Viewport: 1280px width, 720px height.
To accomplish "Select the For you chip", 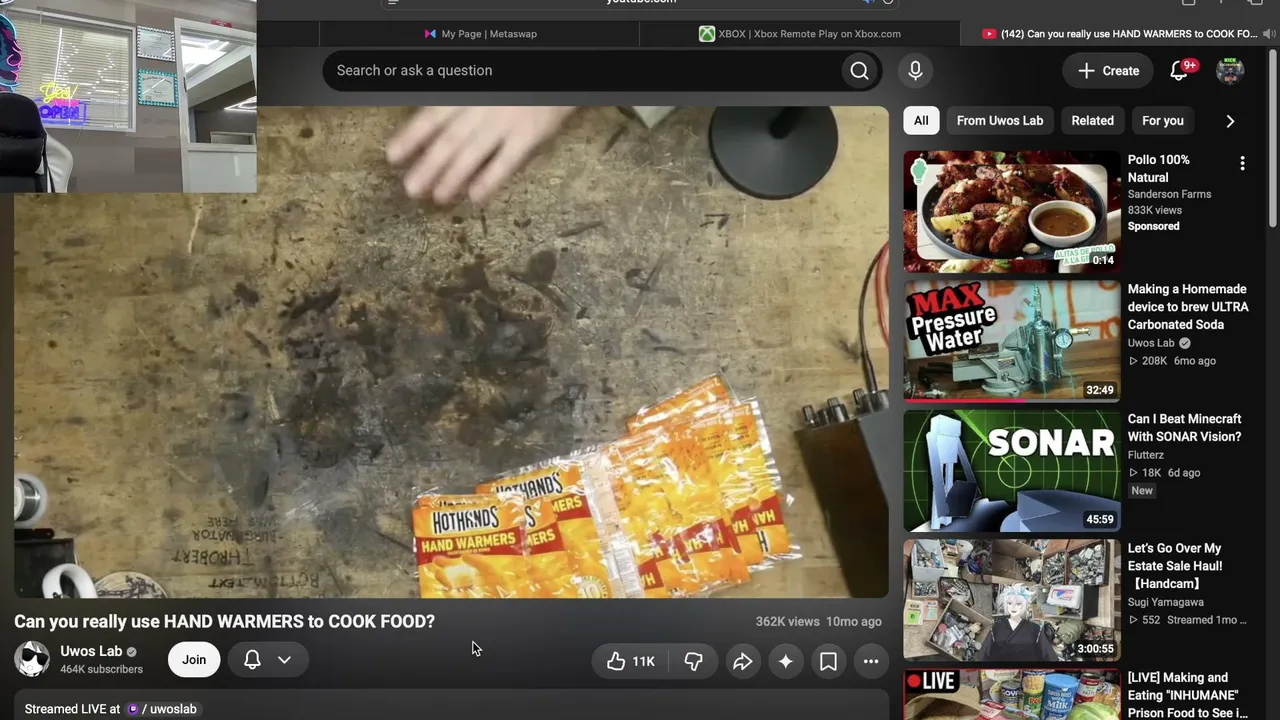I will [x=1163, y=121].
